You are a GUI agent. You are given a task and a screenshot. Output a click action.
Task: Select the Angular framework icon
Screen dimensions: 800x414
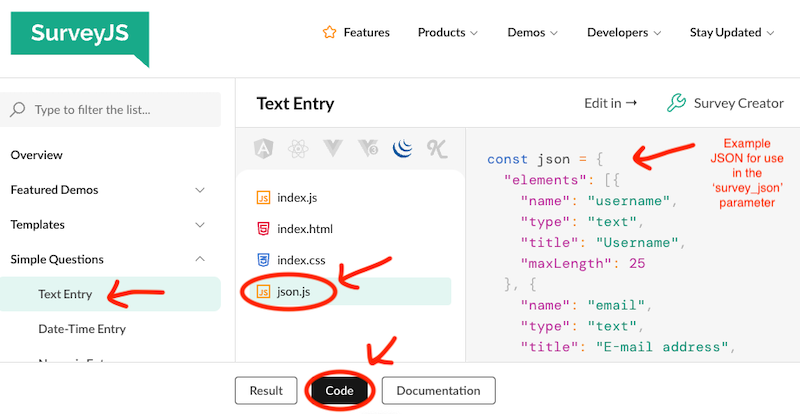(264, 149)
